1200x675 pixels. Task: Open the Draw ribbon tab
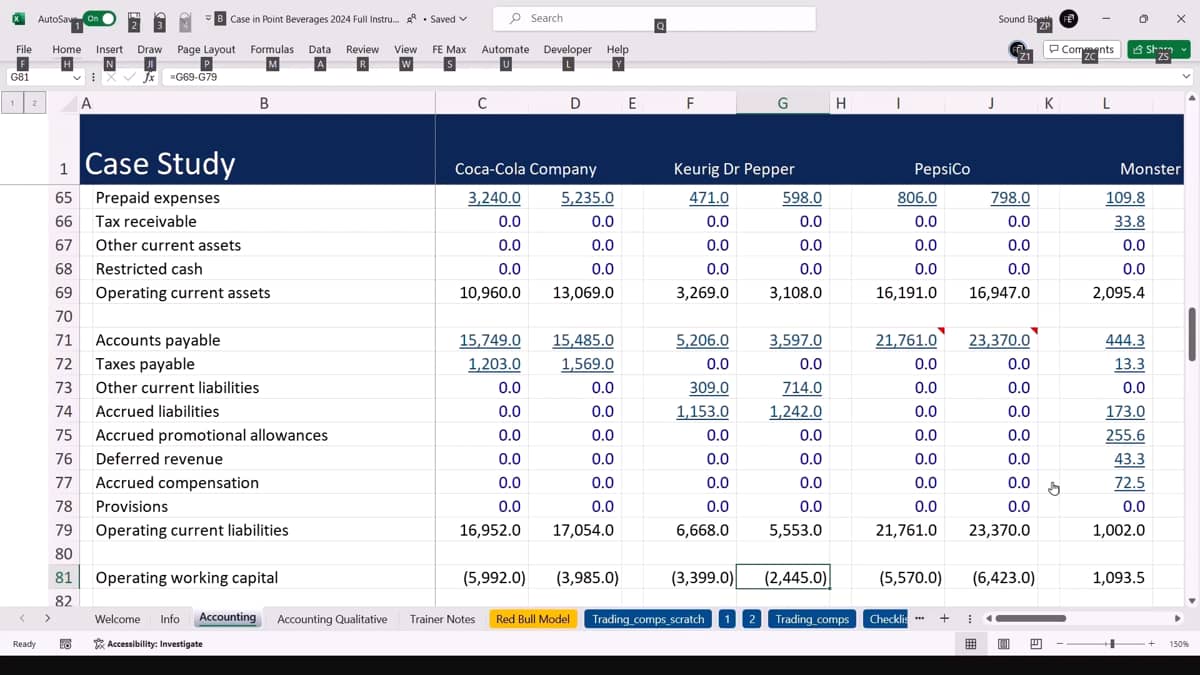tap(150, 49)
